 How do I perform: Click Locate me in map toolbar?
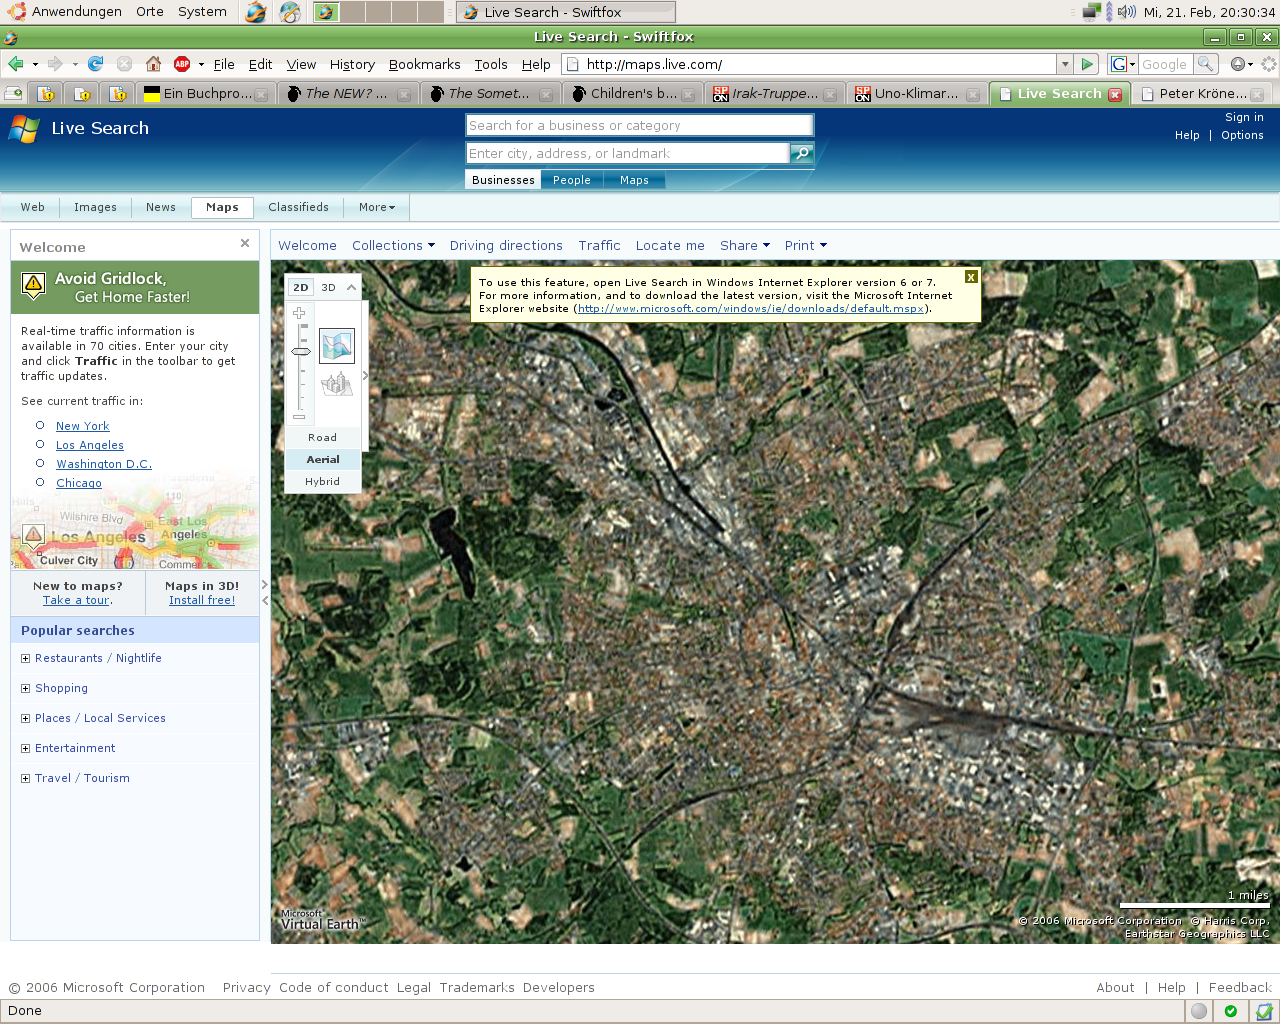coord(670,245)
